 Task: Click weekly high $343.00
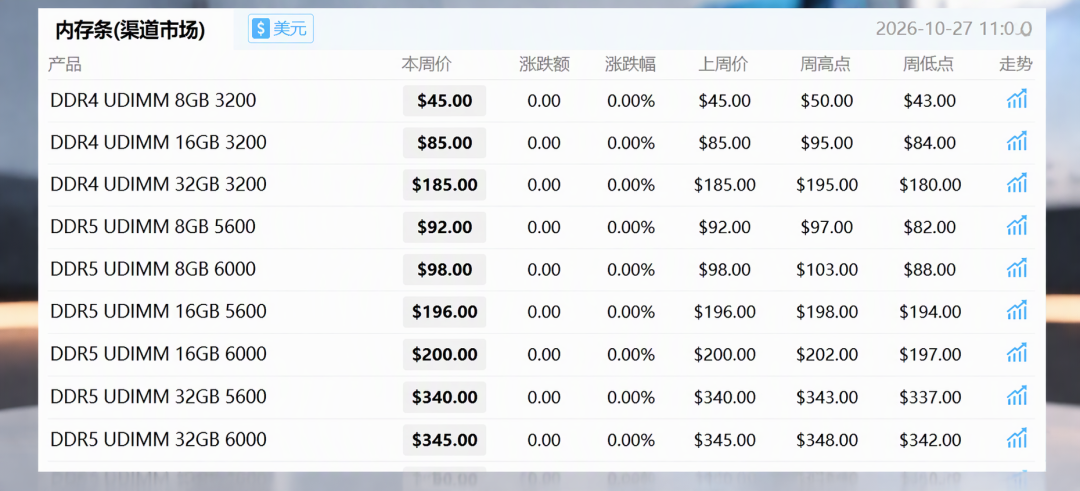827,398
